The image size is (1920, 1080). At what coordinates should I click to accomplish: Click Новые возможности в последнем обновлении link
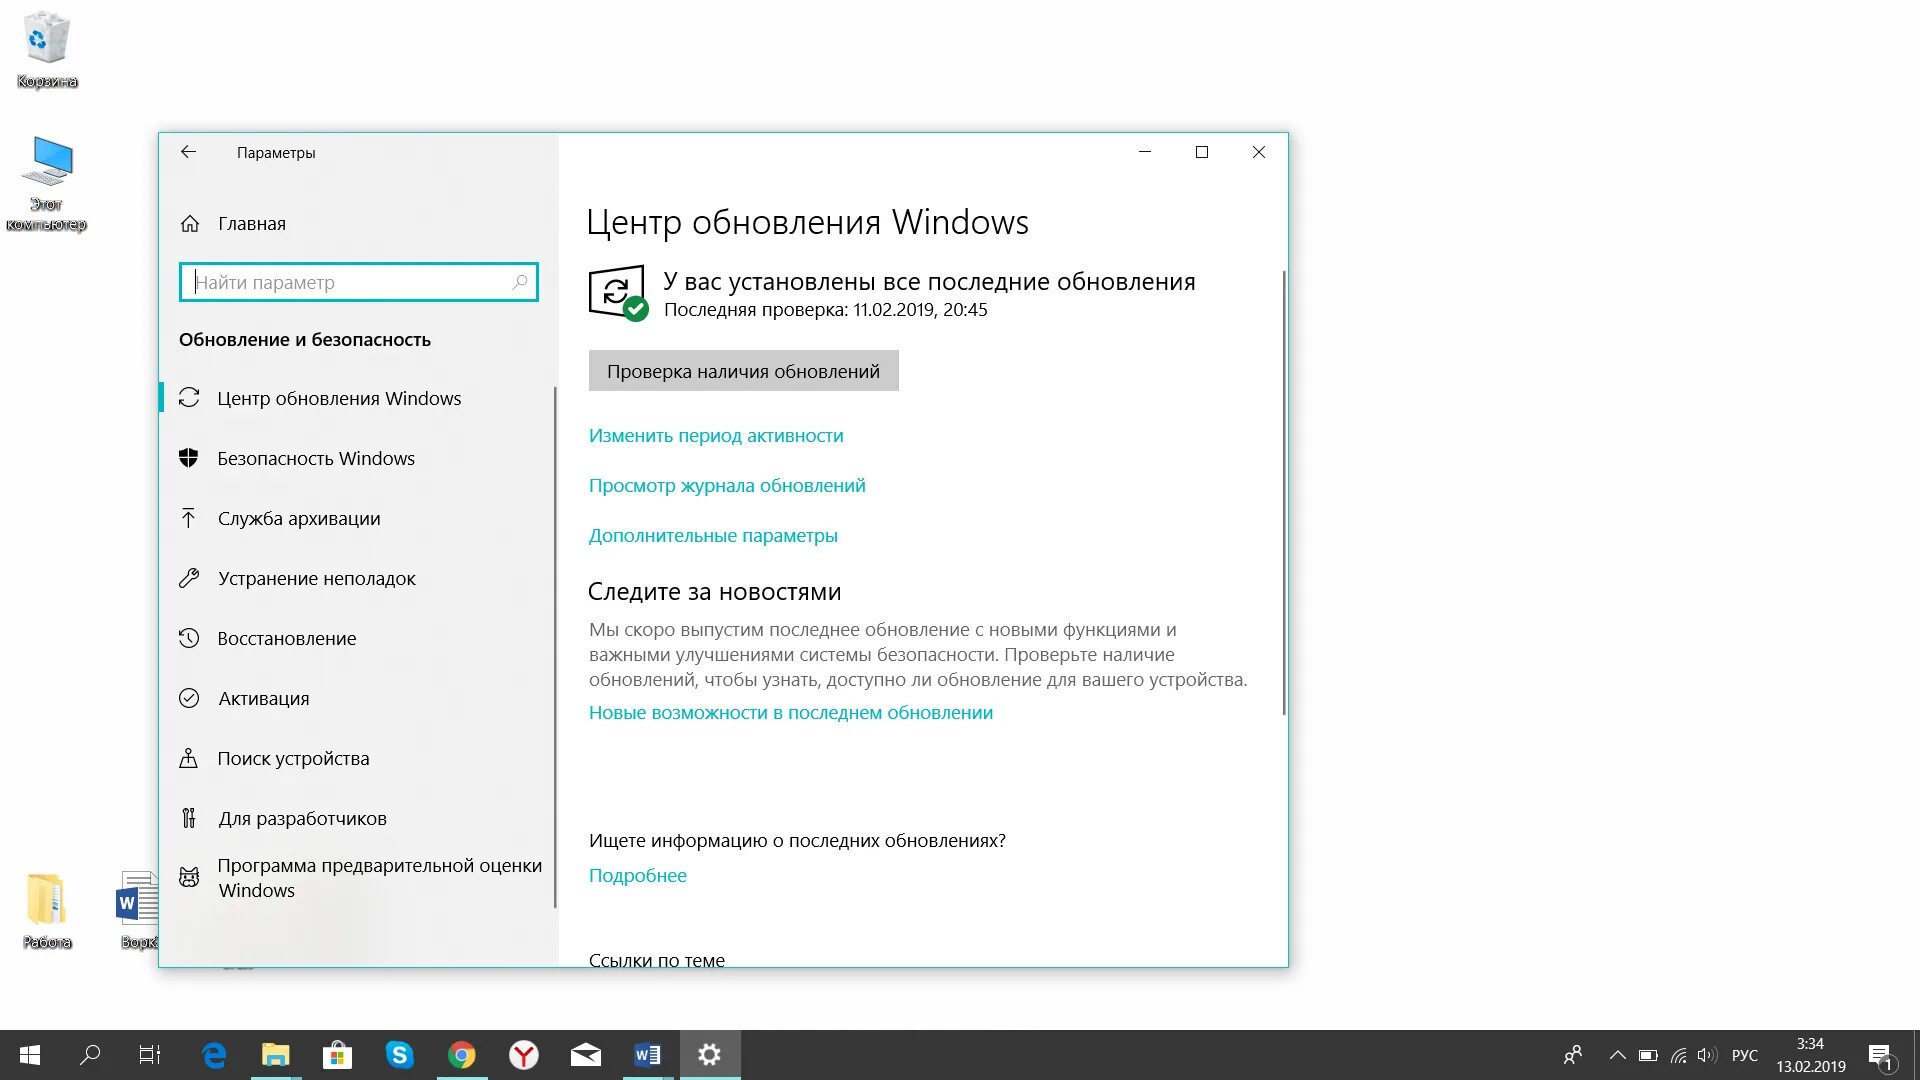point(790,712)
